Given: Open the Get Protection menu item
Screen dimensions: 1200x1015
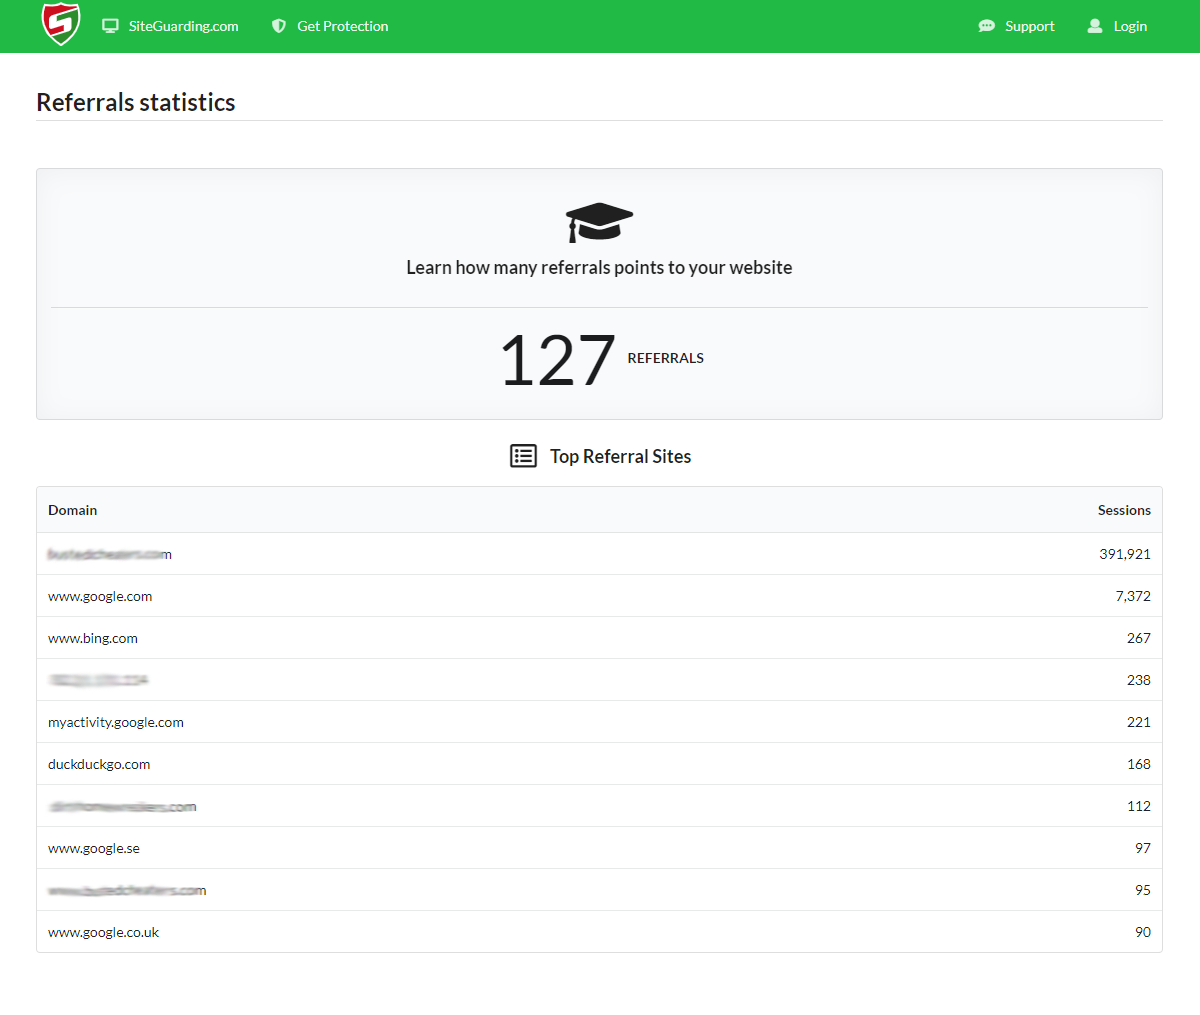Looking at the screenshot, I should point(343,26).
